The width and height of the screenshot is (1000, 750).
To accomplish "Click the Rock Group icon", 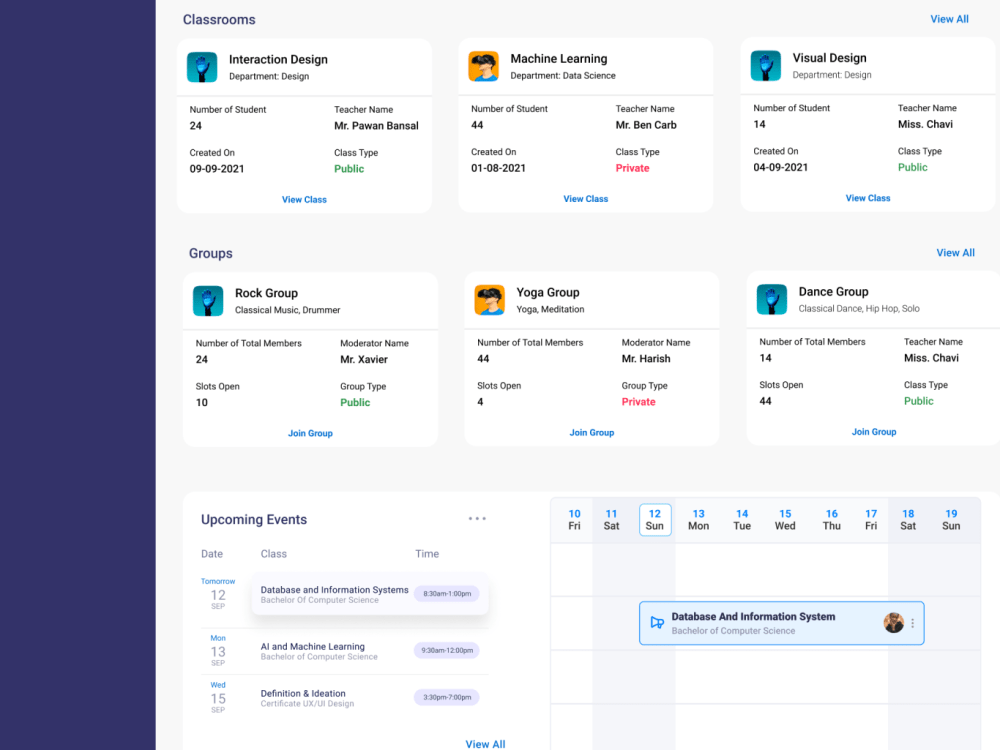I will click(208, 301).
